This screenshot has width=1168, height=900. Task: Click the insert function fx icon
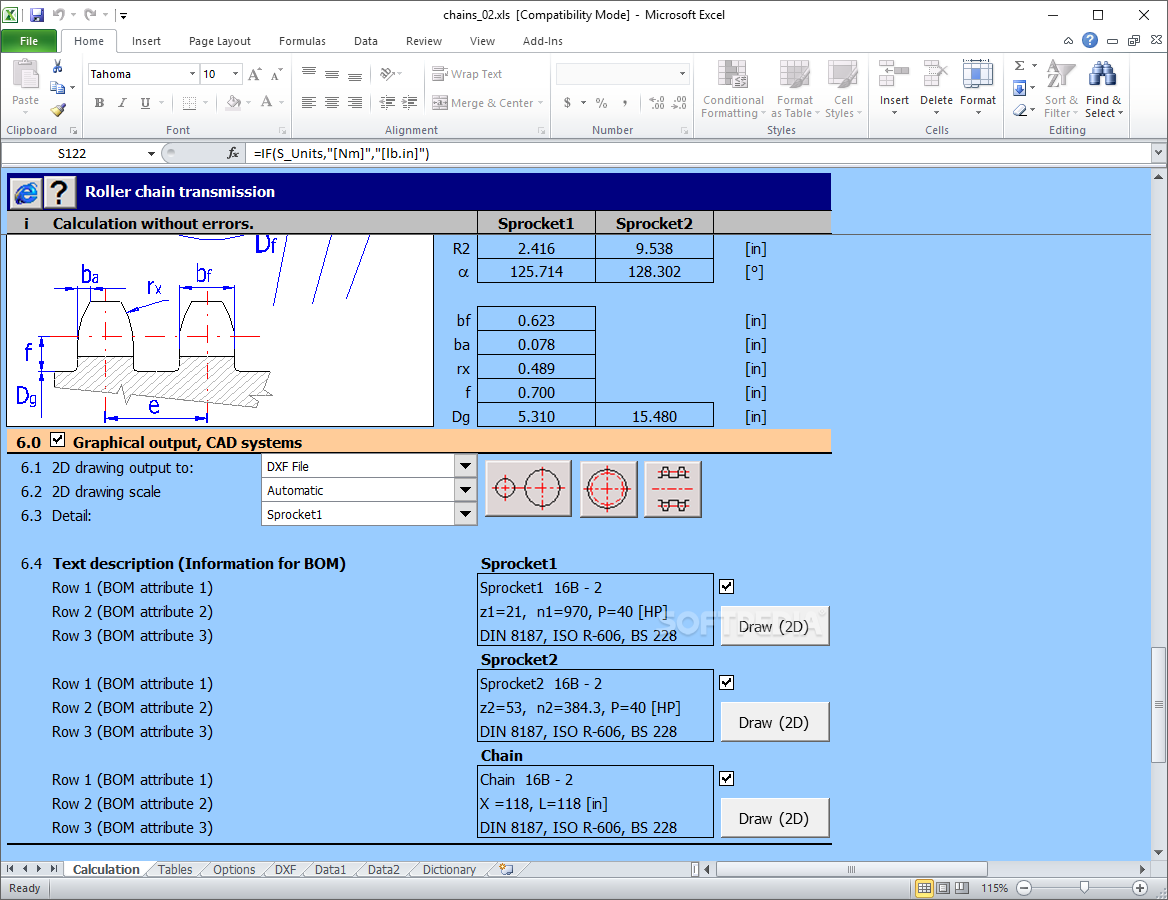tap(233, 153)
